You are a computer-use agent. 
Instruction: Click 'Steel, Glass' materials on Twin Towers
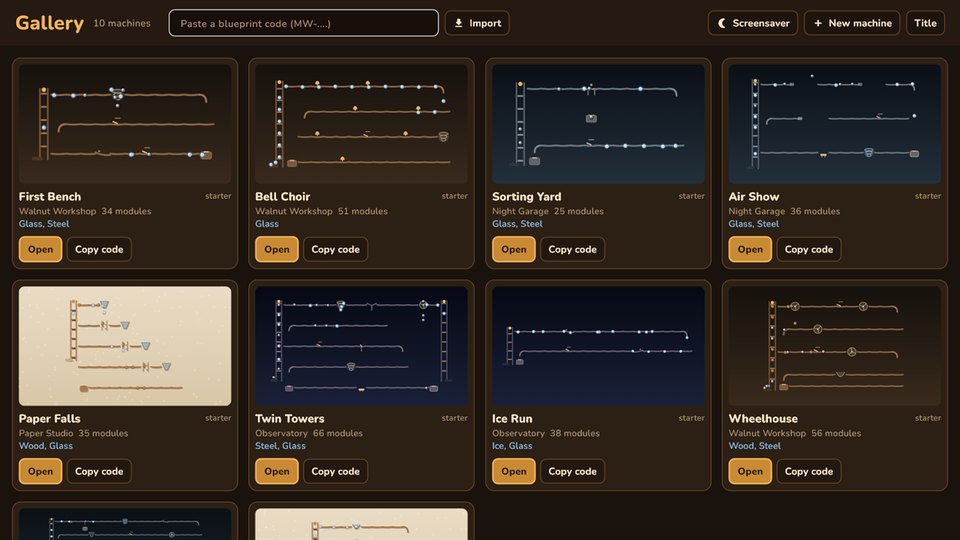(x=280, y=446)
